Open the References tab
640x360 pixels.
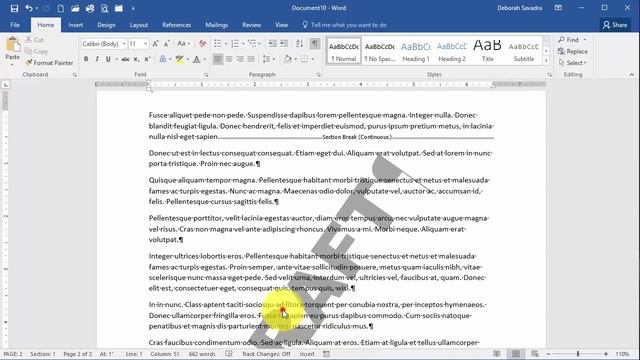176,25
